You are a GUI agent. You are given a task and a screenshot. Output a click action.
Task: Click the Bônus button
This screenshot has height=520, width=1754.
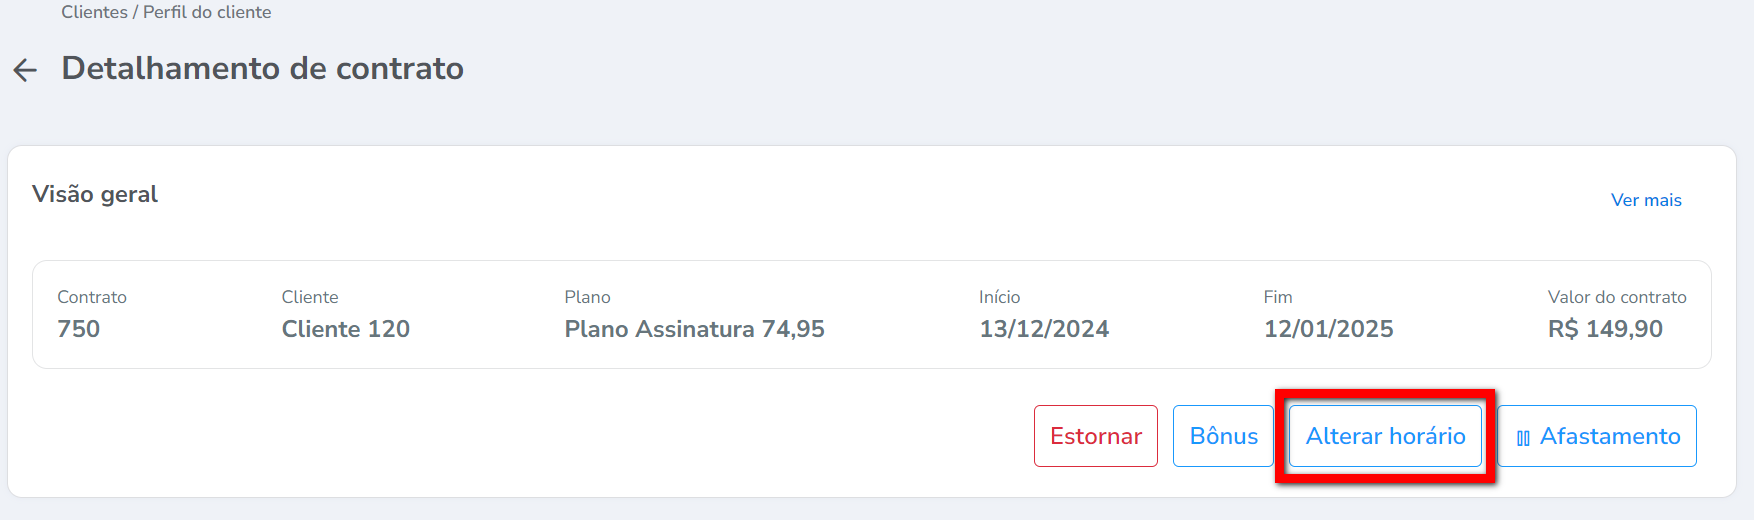tap(1223, 436)
